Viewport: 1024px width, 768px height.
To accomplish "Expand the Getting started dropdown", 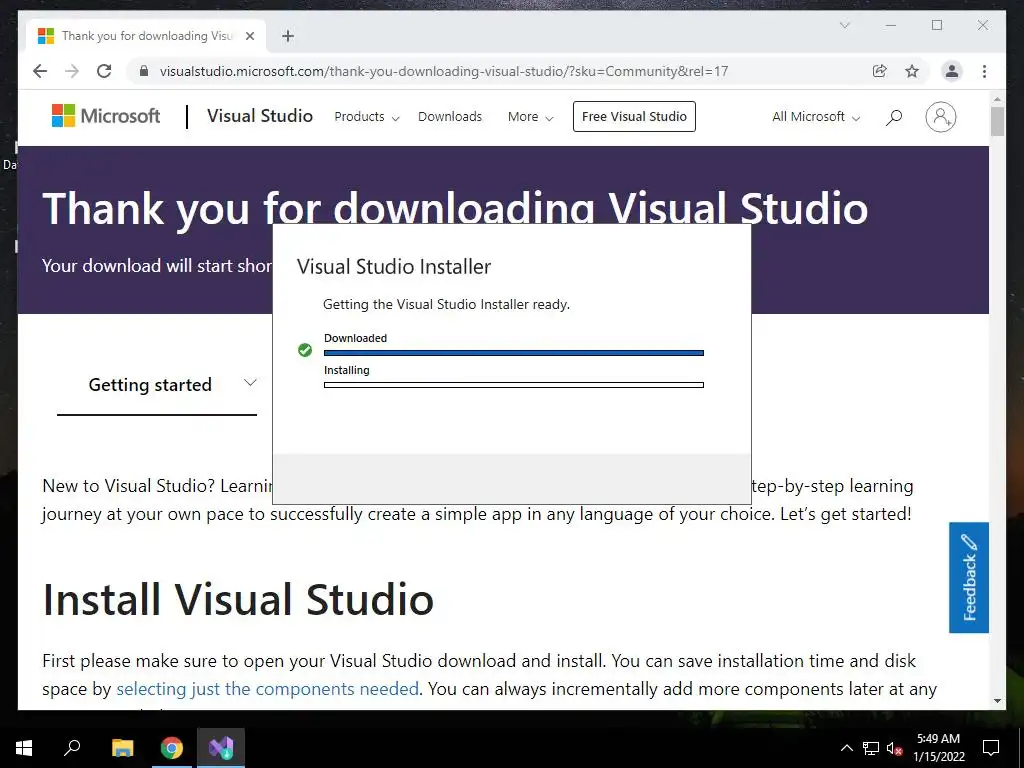I will (x=157, y=385).
